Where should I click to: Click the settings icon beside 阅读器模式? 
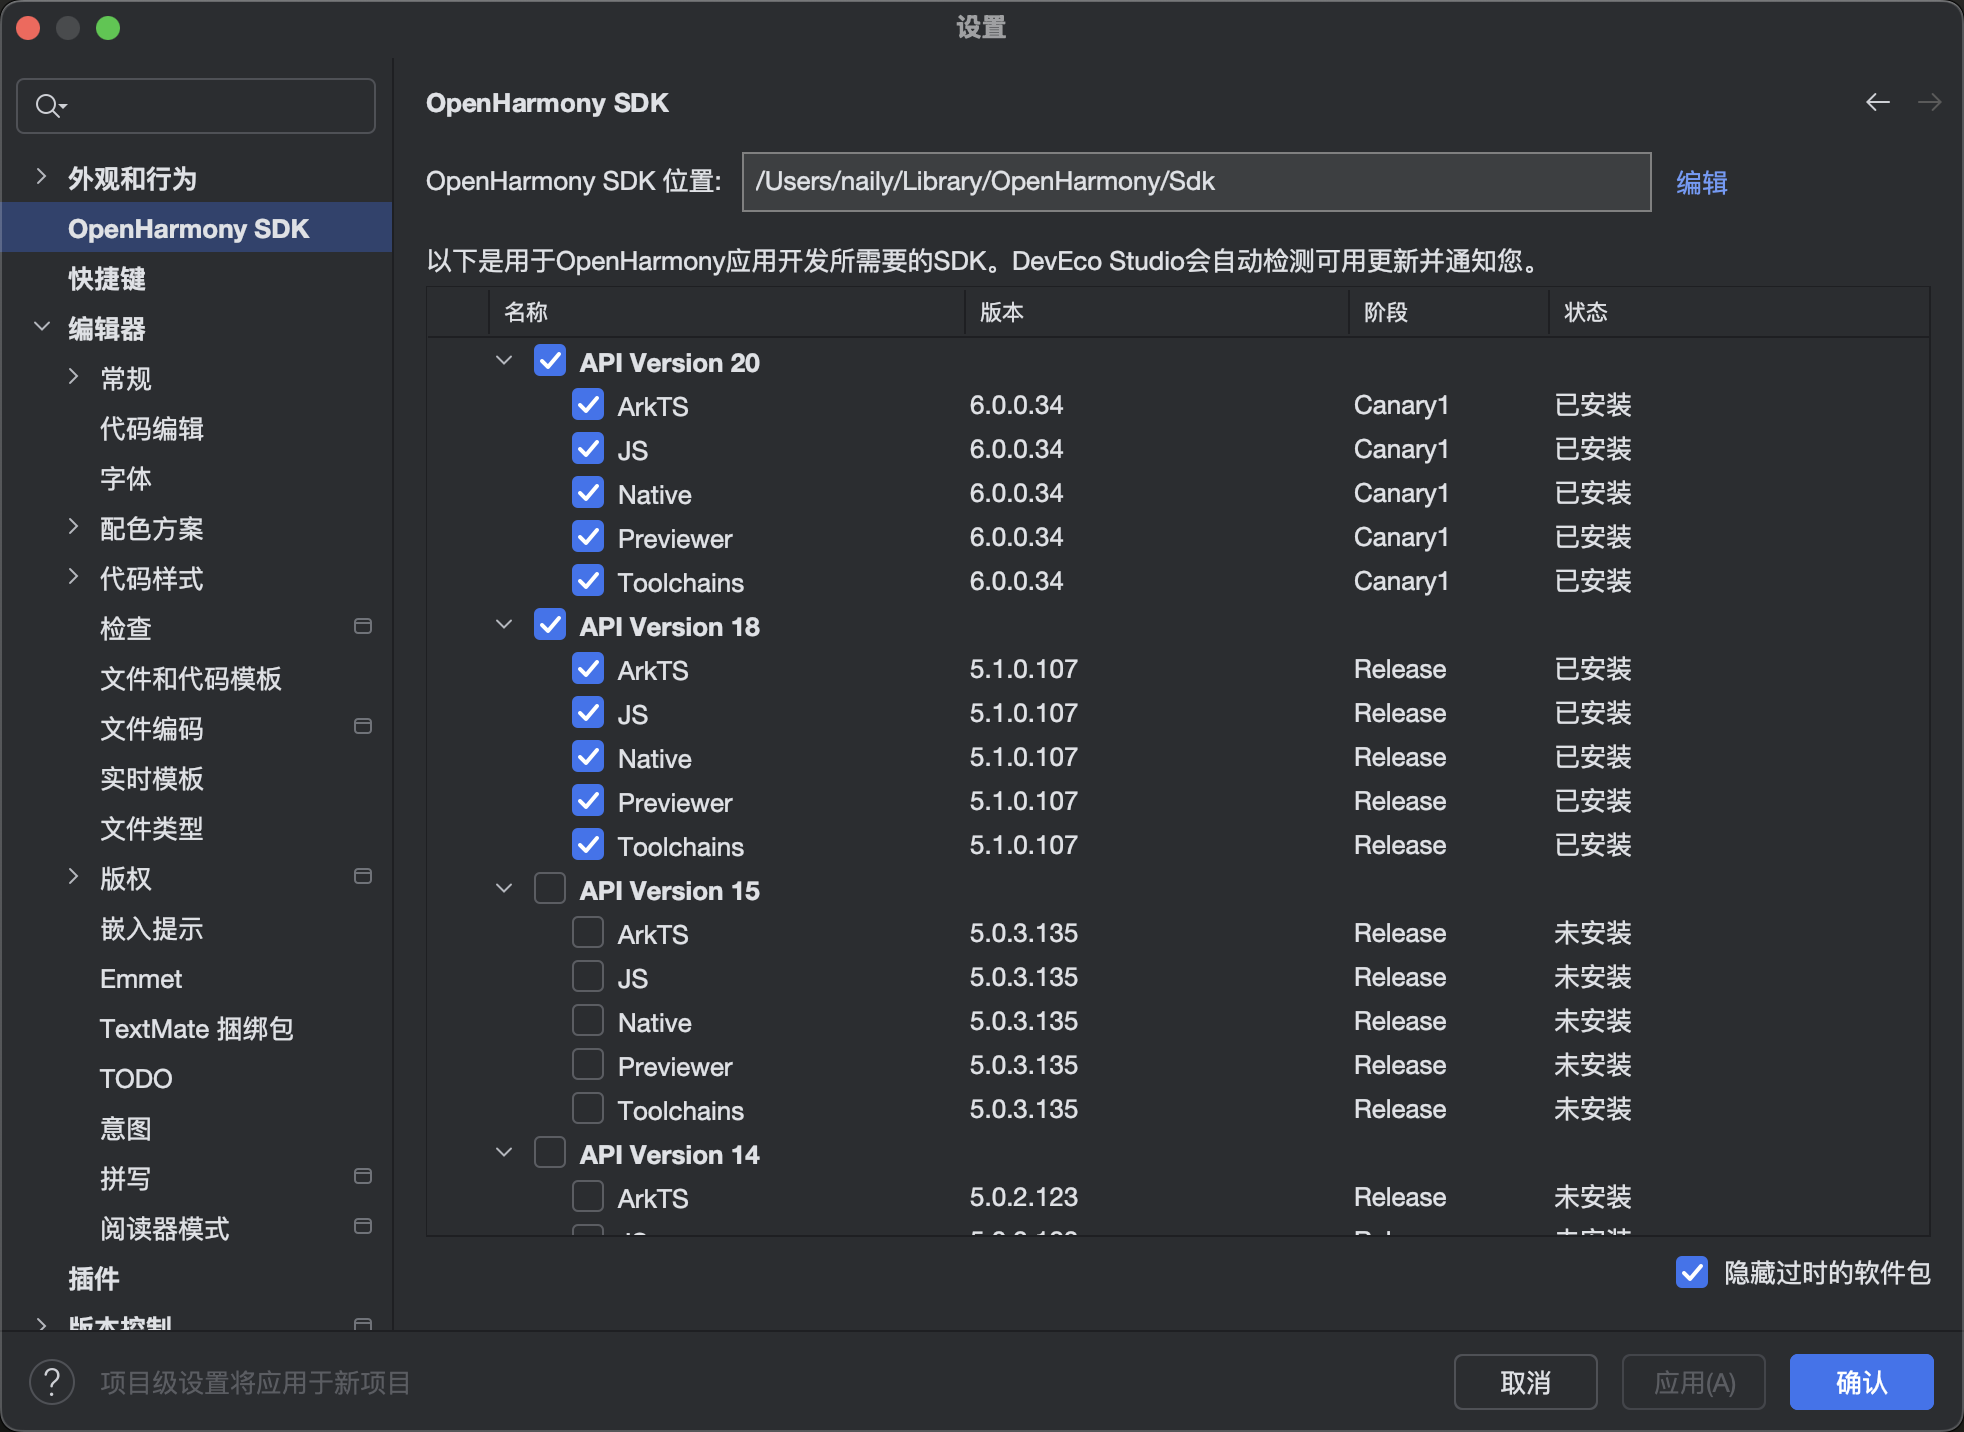tap(363, 1228)
